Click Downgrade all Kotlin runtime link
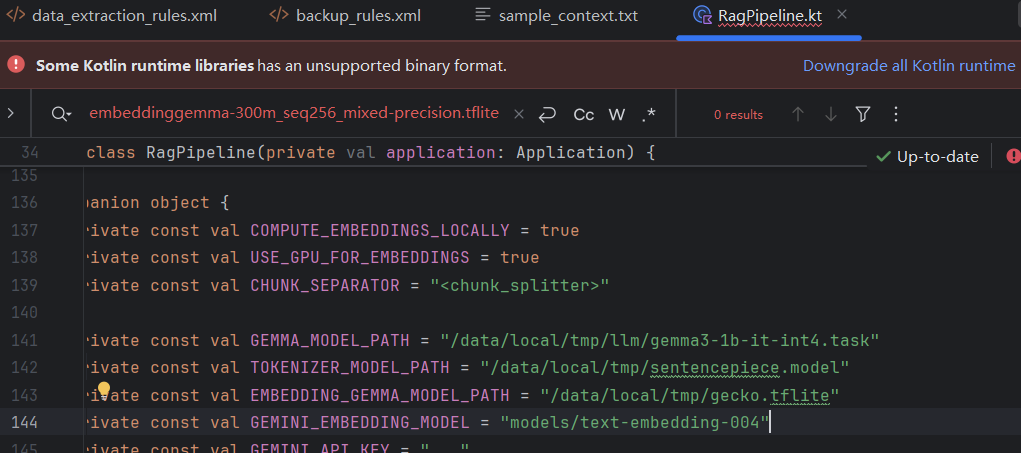 [x=909, y=66]
